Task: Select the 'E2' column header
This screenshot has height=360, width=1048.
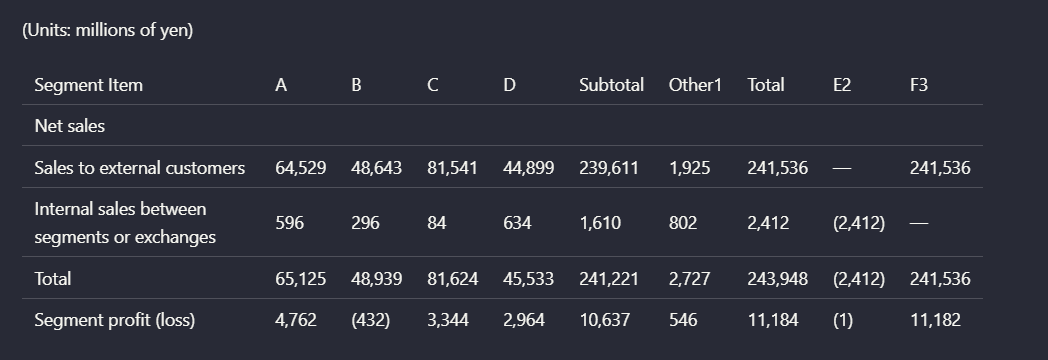Action: [x=842, y=85]
